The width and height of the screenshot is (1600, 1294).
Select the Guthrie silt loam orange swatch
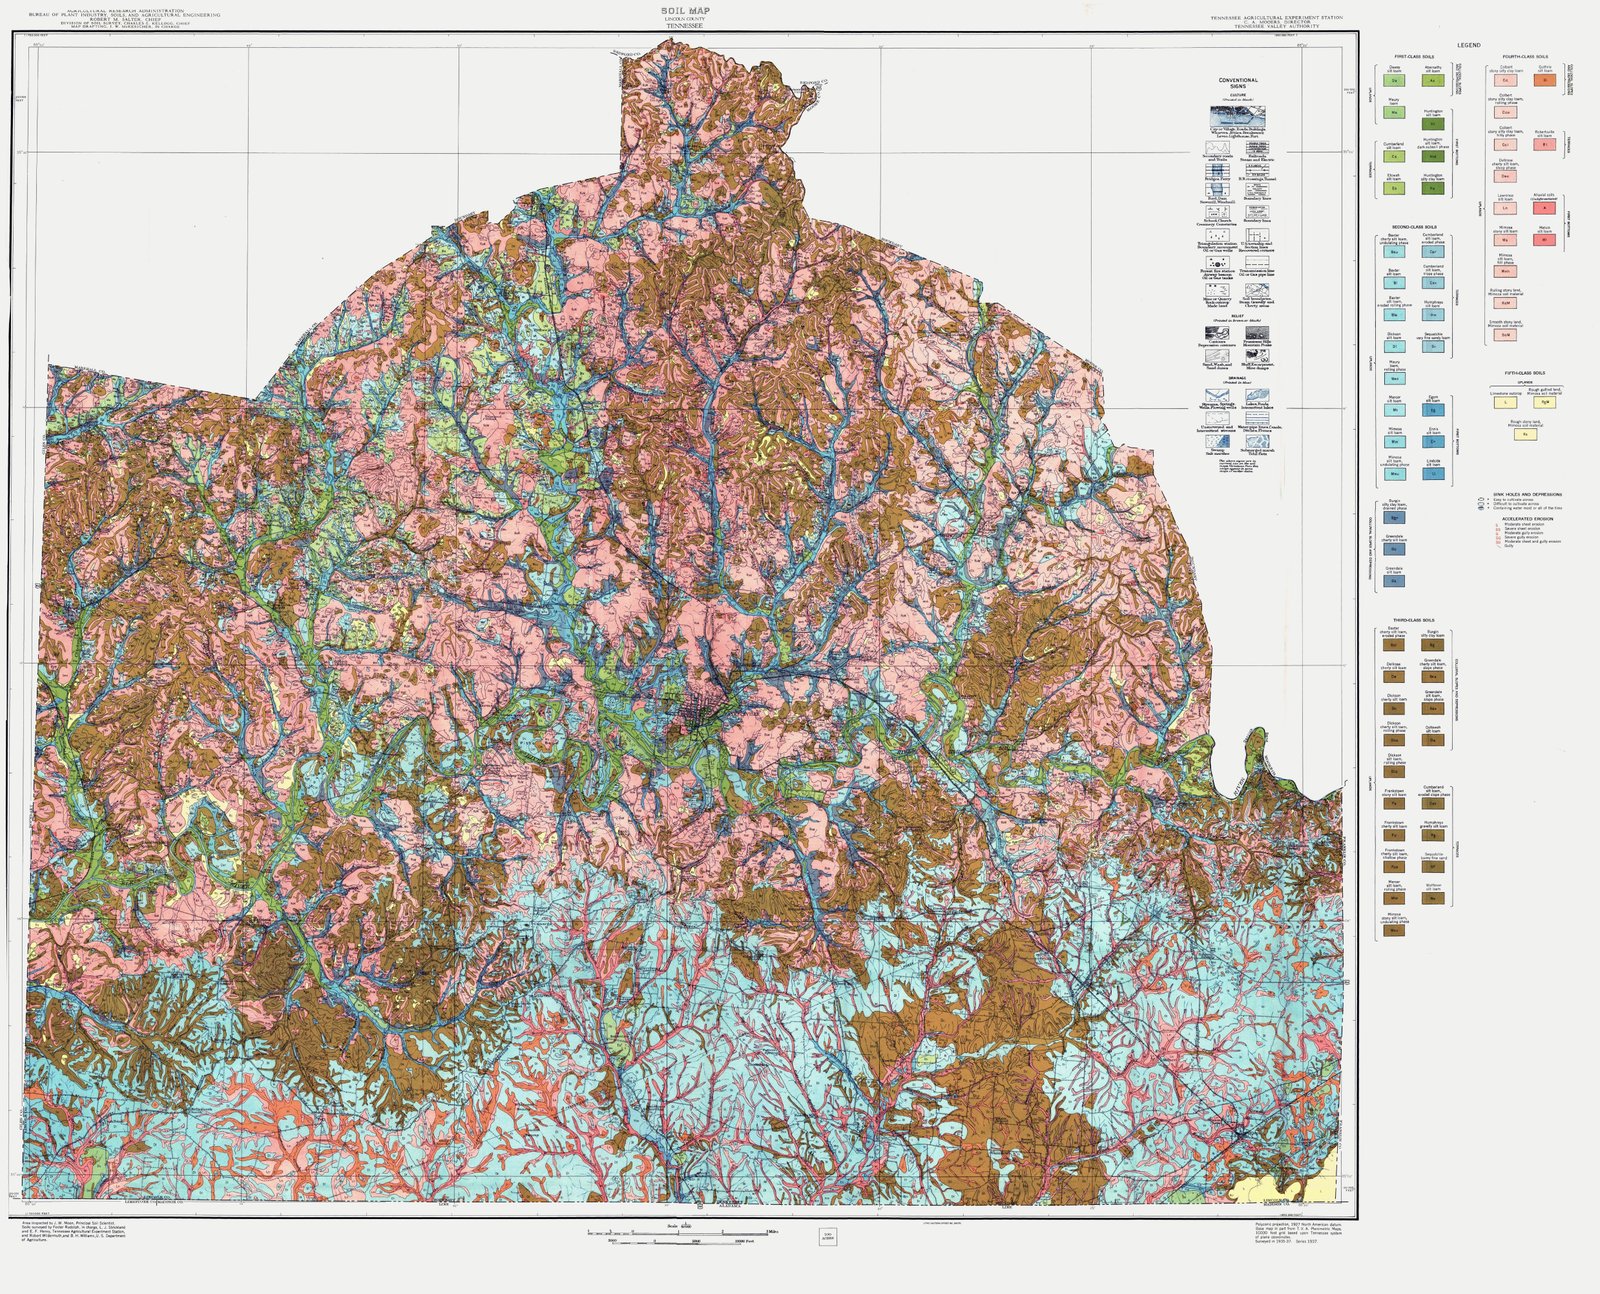1545,80
